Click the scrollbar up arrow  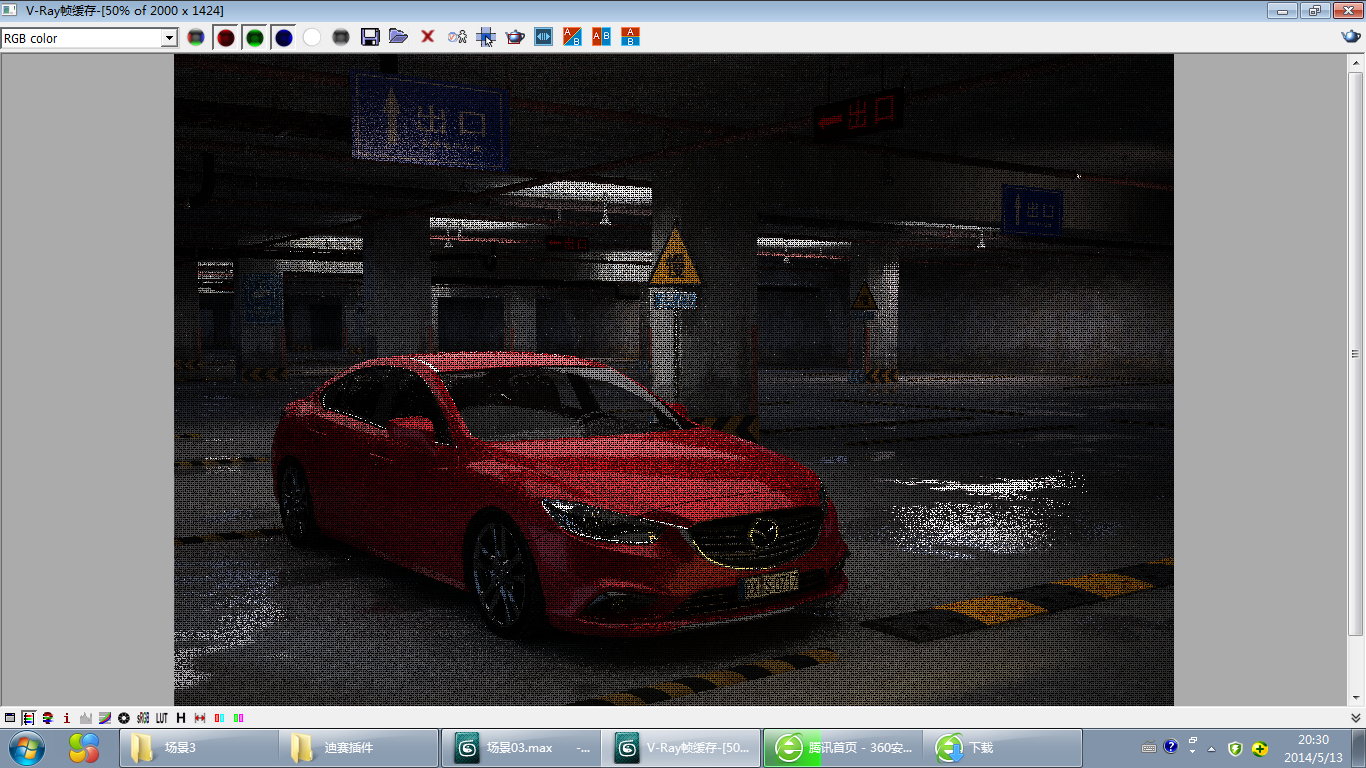coord(1356,62)
